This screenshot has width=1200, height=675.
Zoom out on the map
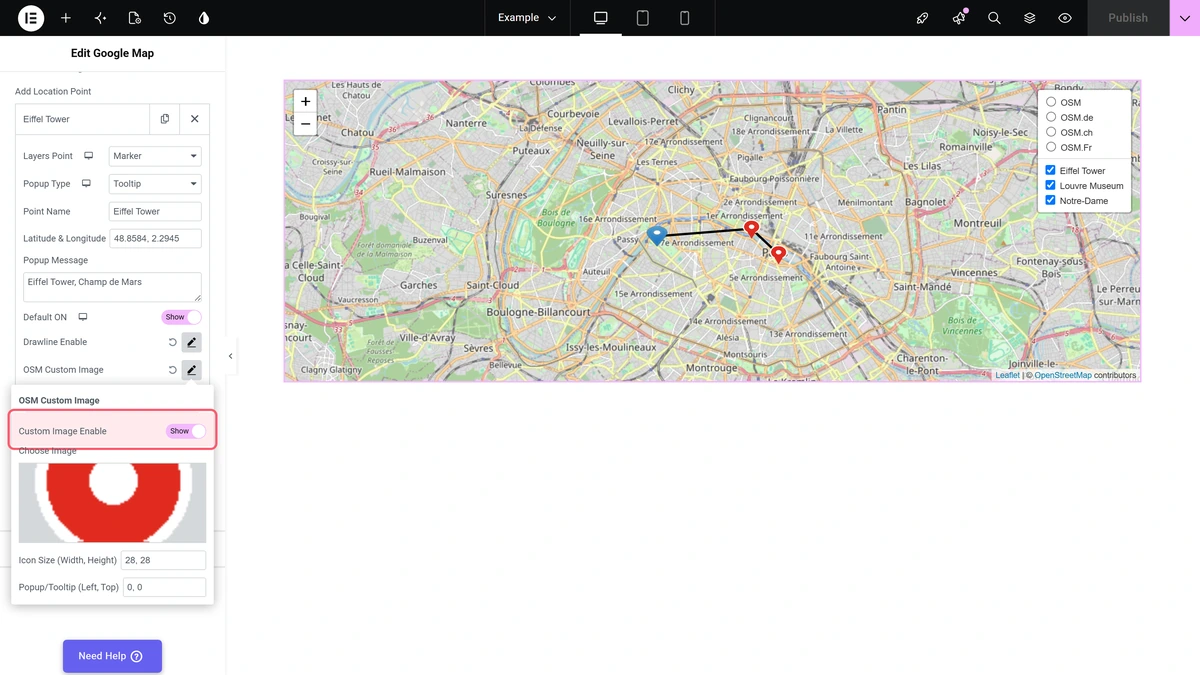(305, 124)
